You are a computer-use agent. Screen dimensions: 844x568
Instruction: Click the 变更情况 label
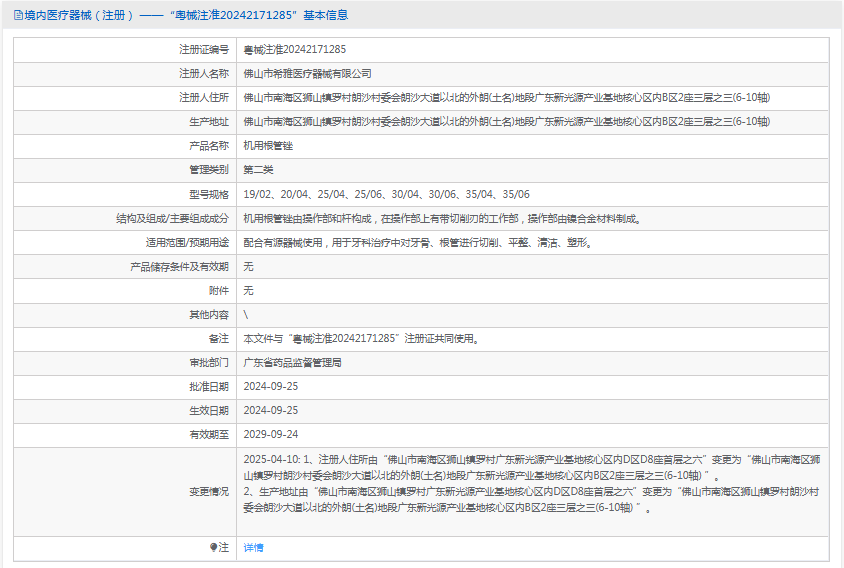click(209, 492)
